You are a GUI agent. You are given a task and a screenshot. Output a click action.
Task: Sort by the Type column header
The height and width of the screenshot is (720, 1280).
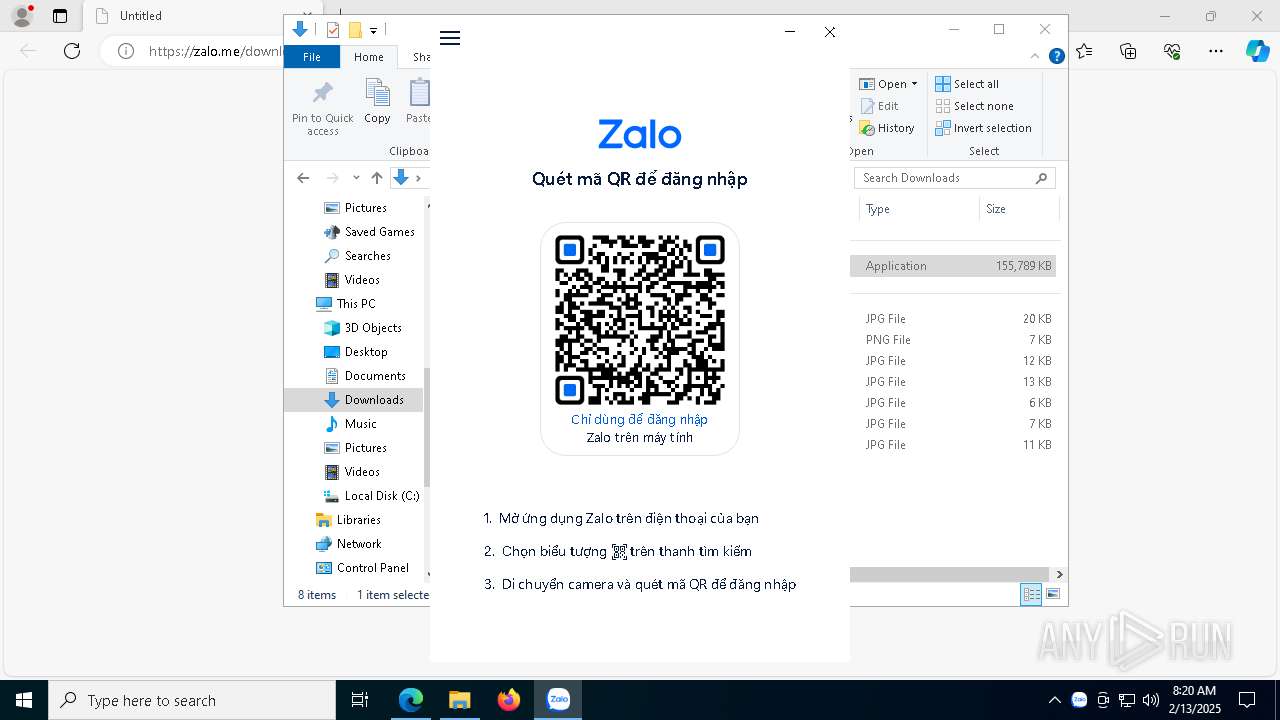pyautogui.click(x=918, y=209)
